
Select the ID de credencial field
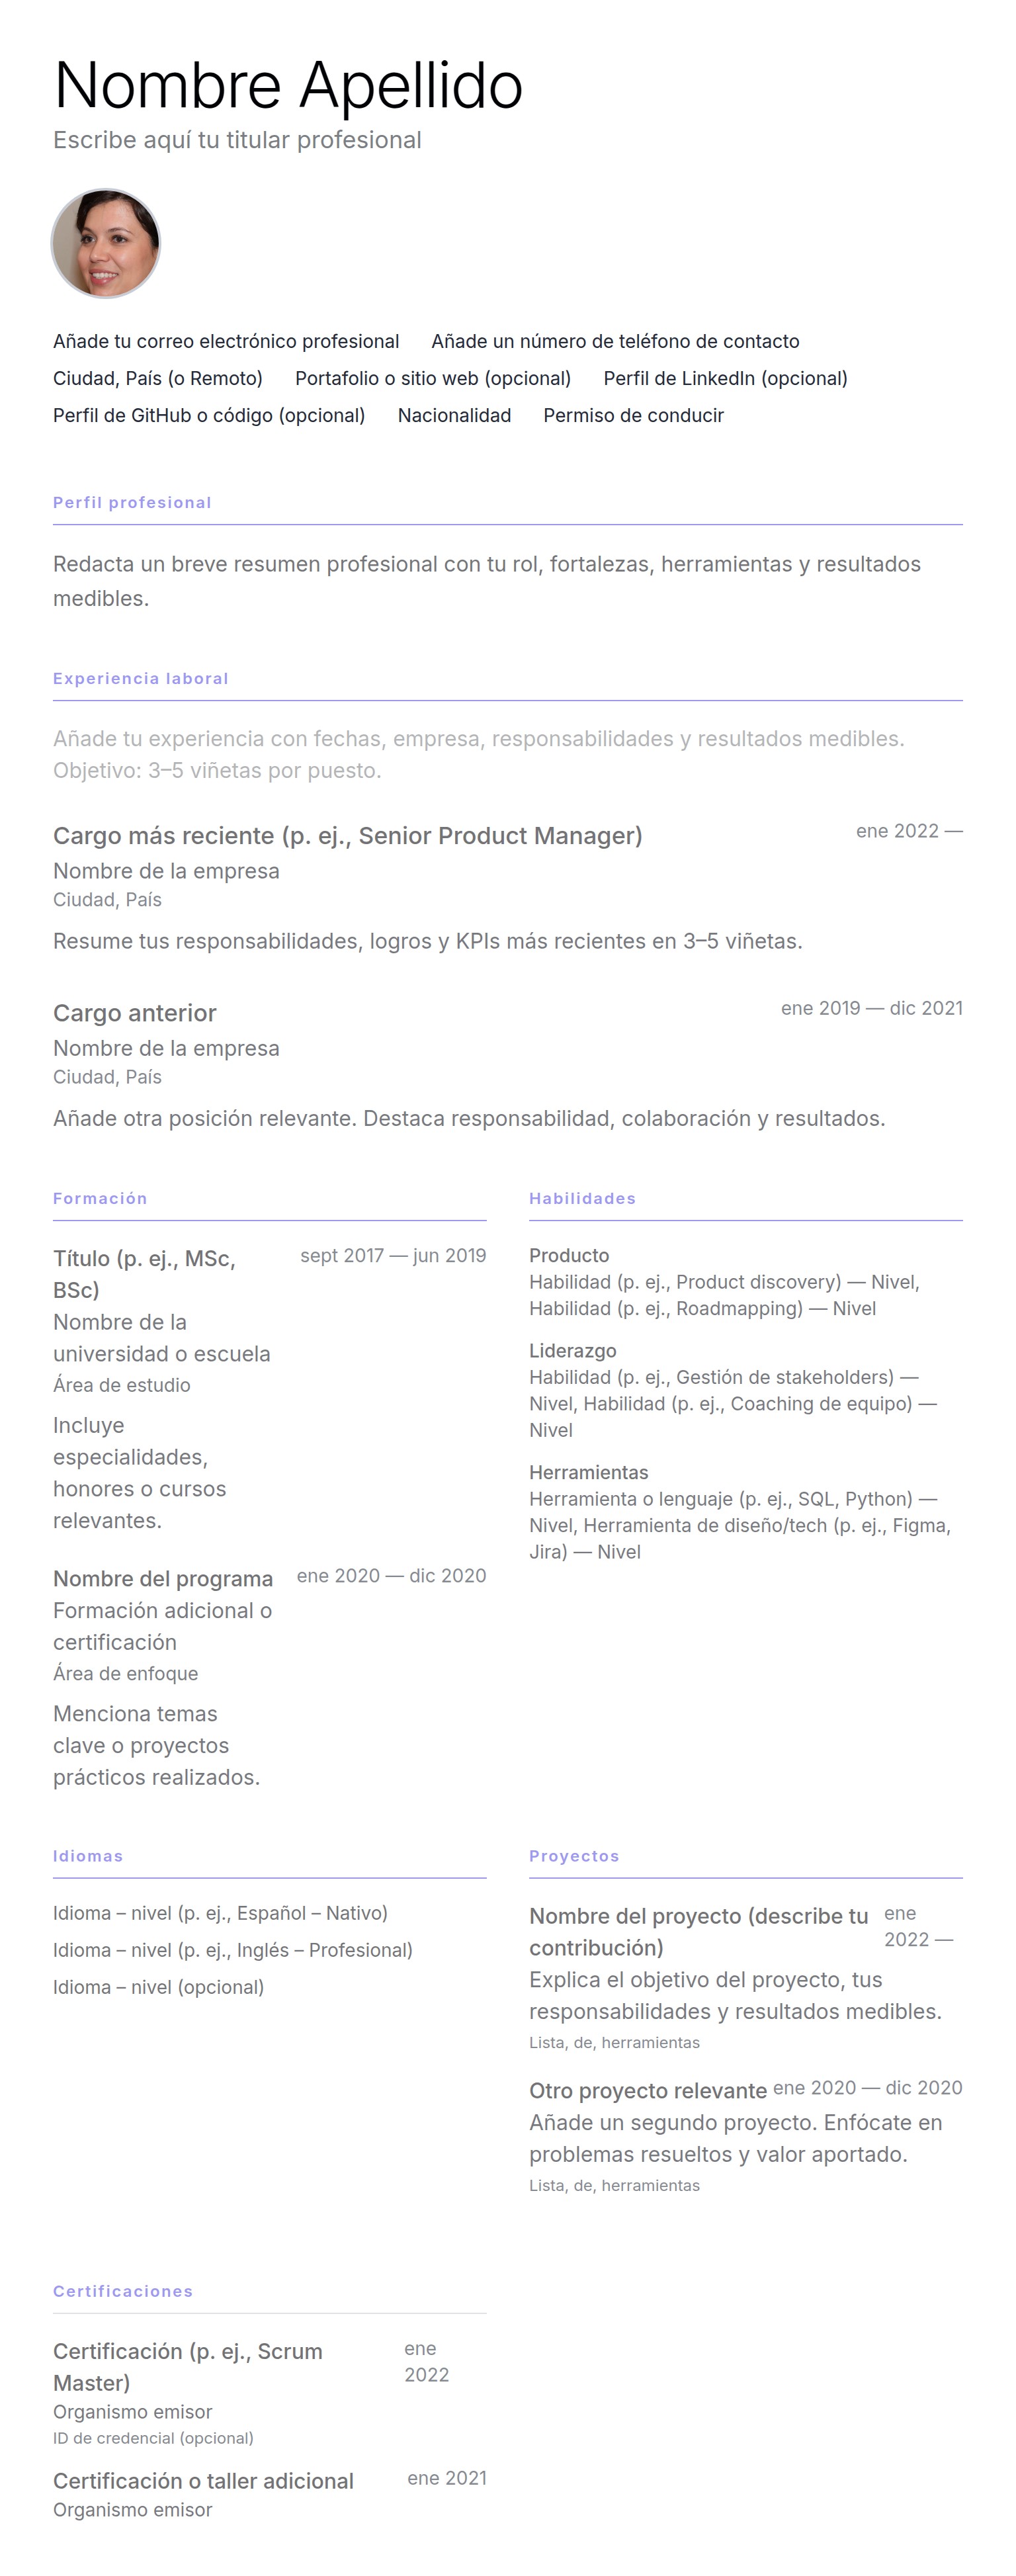pos(153,2438)
